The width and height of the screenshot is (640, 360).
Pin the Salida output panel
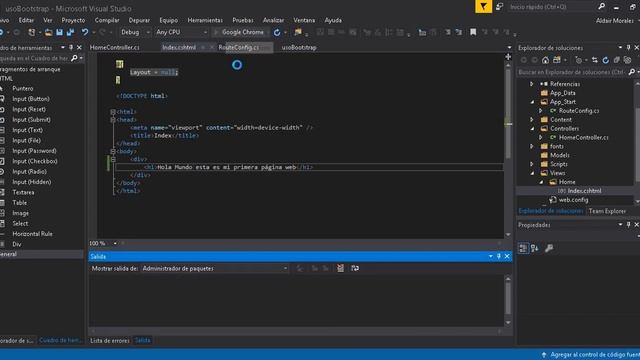(x=499, y=256)
